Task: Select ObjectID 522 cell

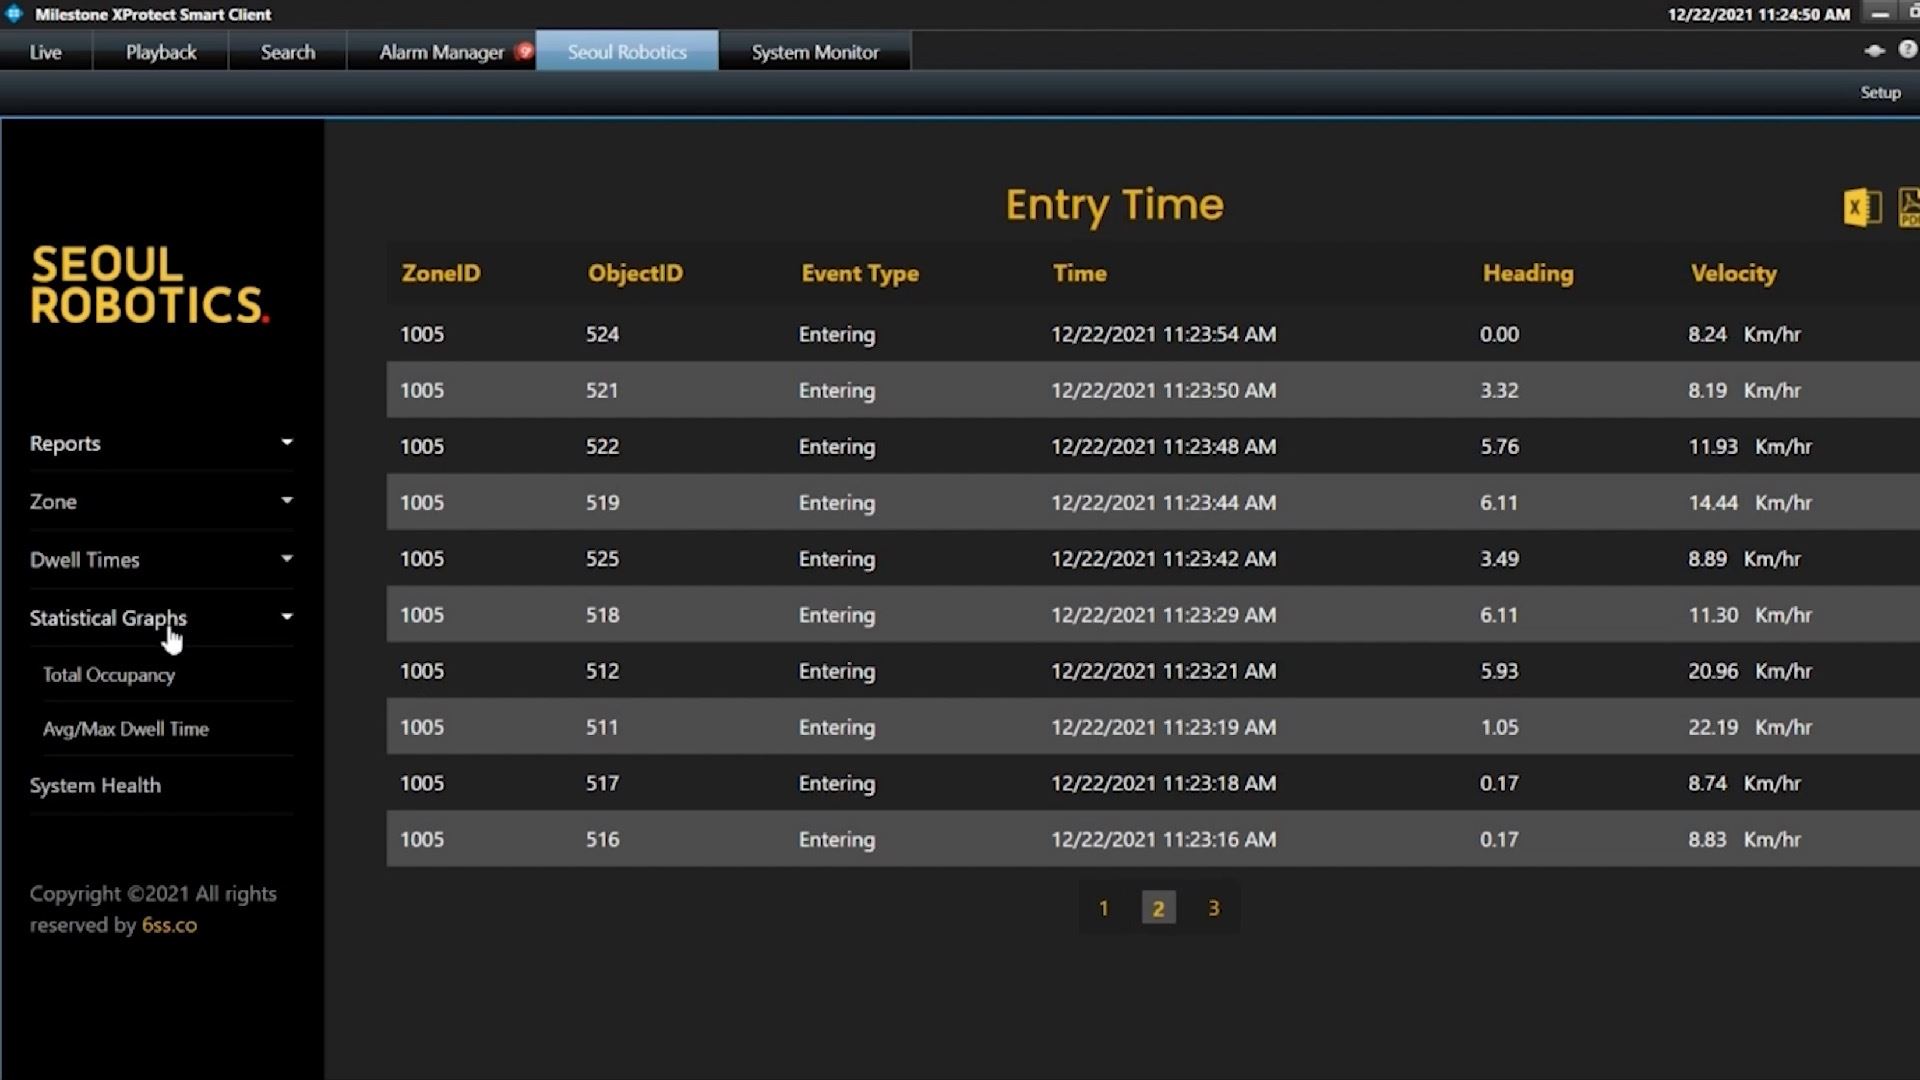Action: (x=602, y=446)
